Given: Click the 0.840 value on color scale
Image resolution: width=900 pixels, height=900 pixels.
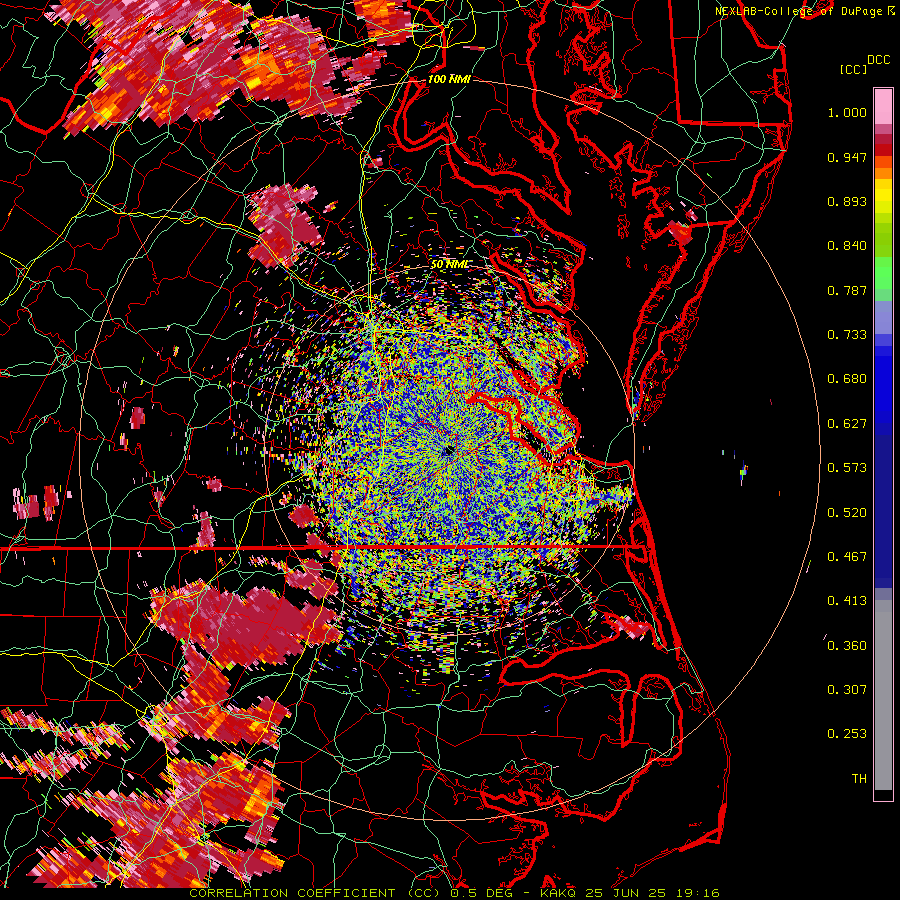Looking at the screenshot, I should click(x=847, y=246).
